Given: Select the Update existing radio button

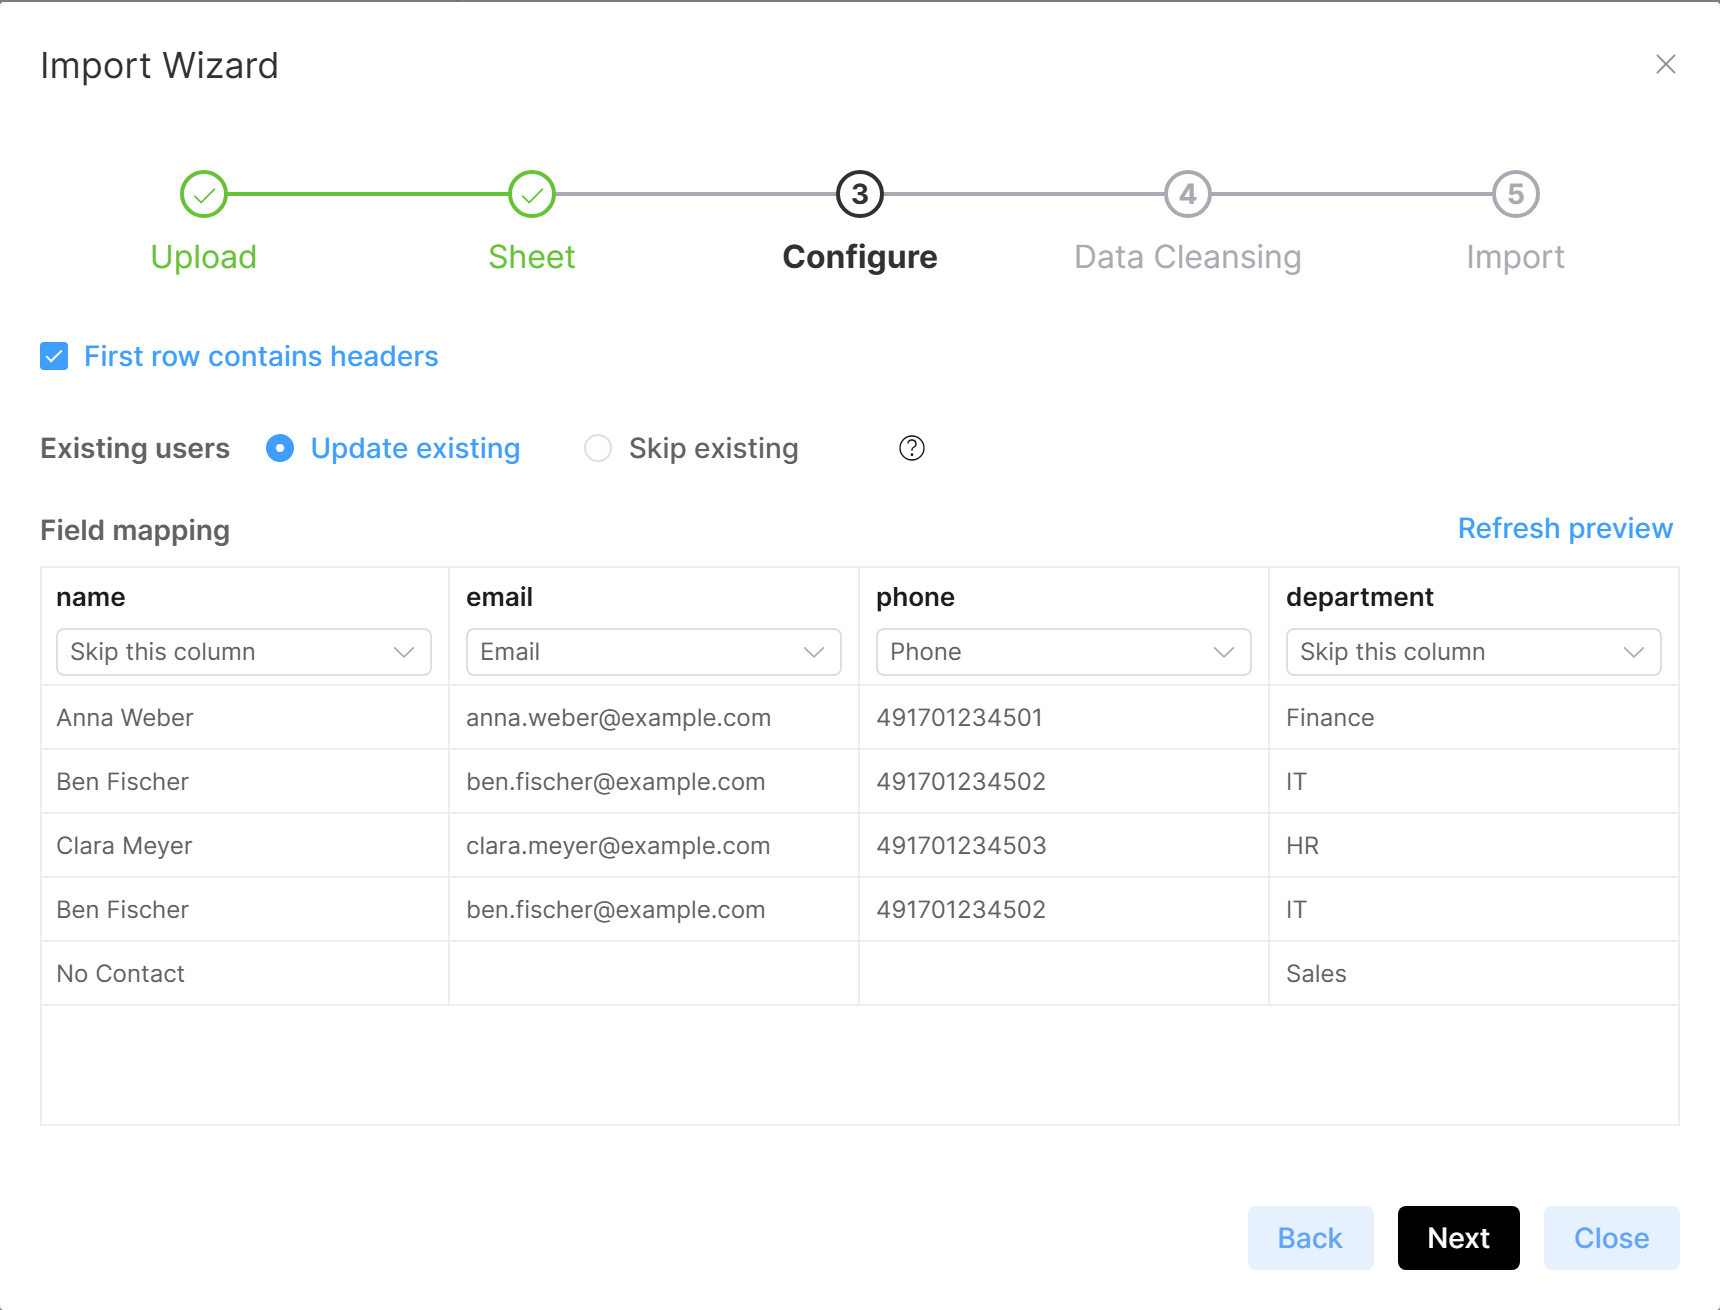Looking at the screenshot, I should (x=280, y=448).
